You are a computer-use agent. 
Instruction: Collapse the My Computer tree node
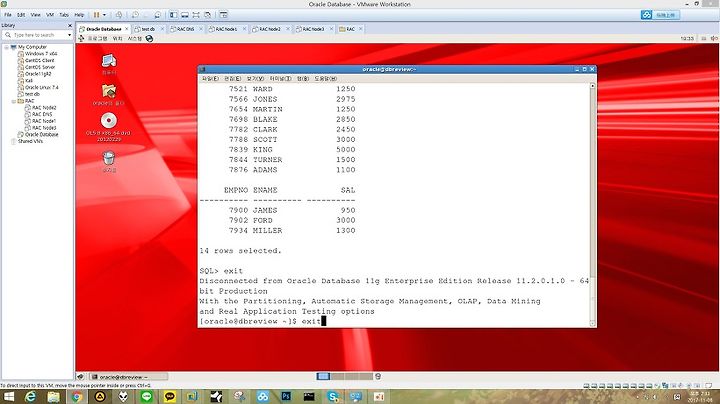click(6, 47)
